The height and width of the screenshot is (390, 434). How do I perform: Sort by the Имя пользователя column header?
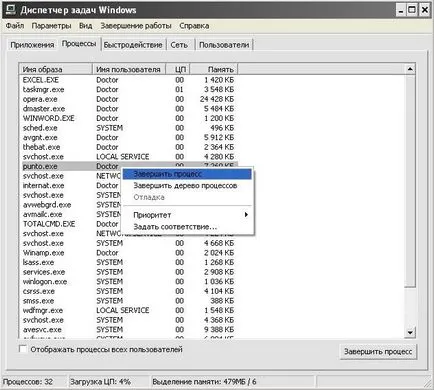click(129, 69)
